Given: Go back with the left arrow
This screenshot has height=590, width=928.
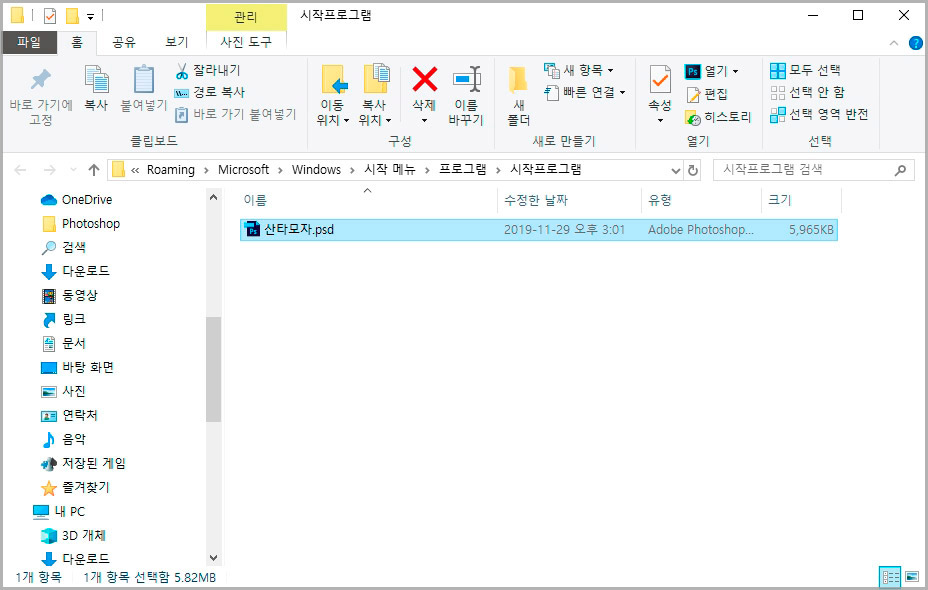Looking at the screenshot, I should pyautogui.click(x=20, y=170).
